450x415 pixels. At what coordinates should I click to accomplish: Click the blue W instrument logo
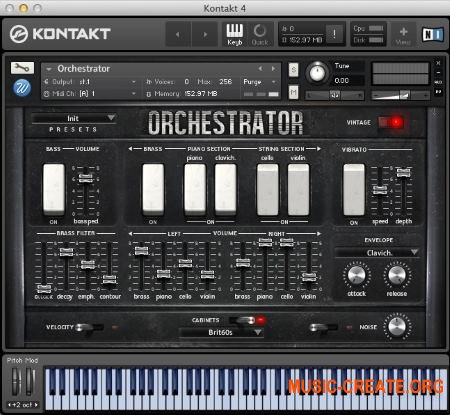coord(22,88)
